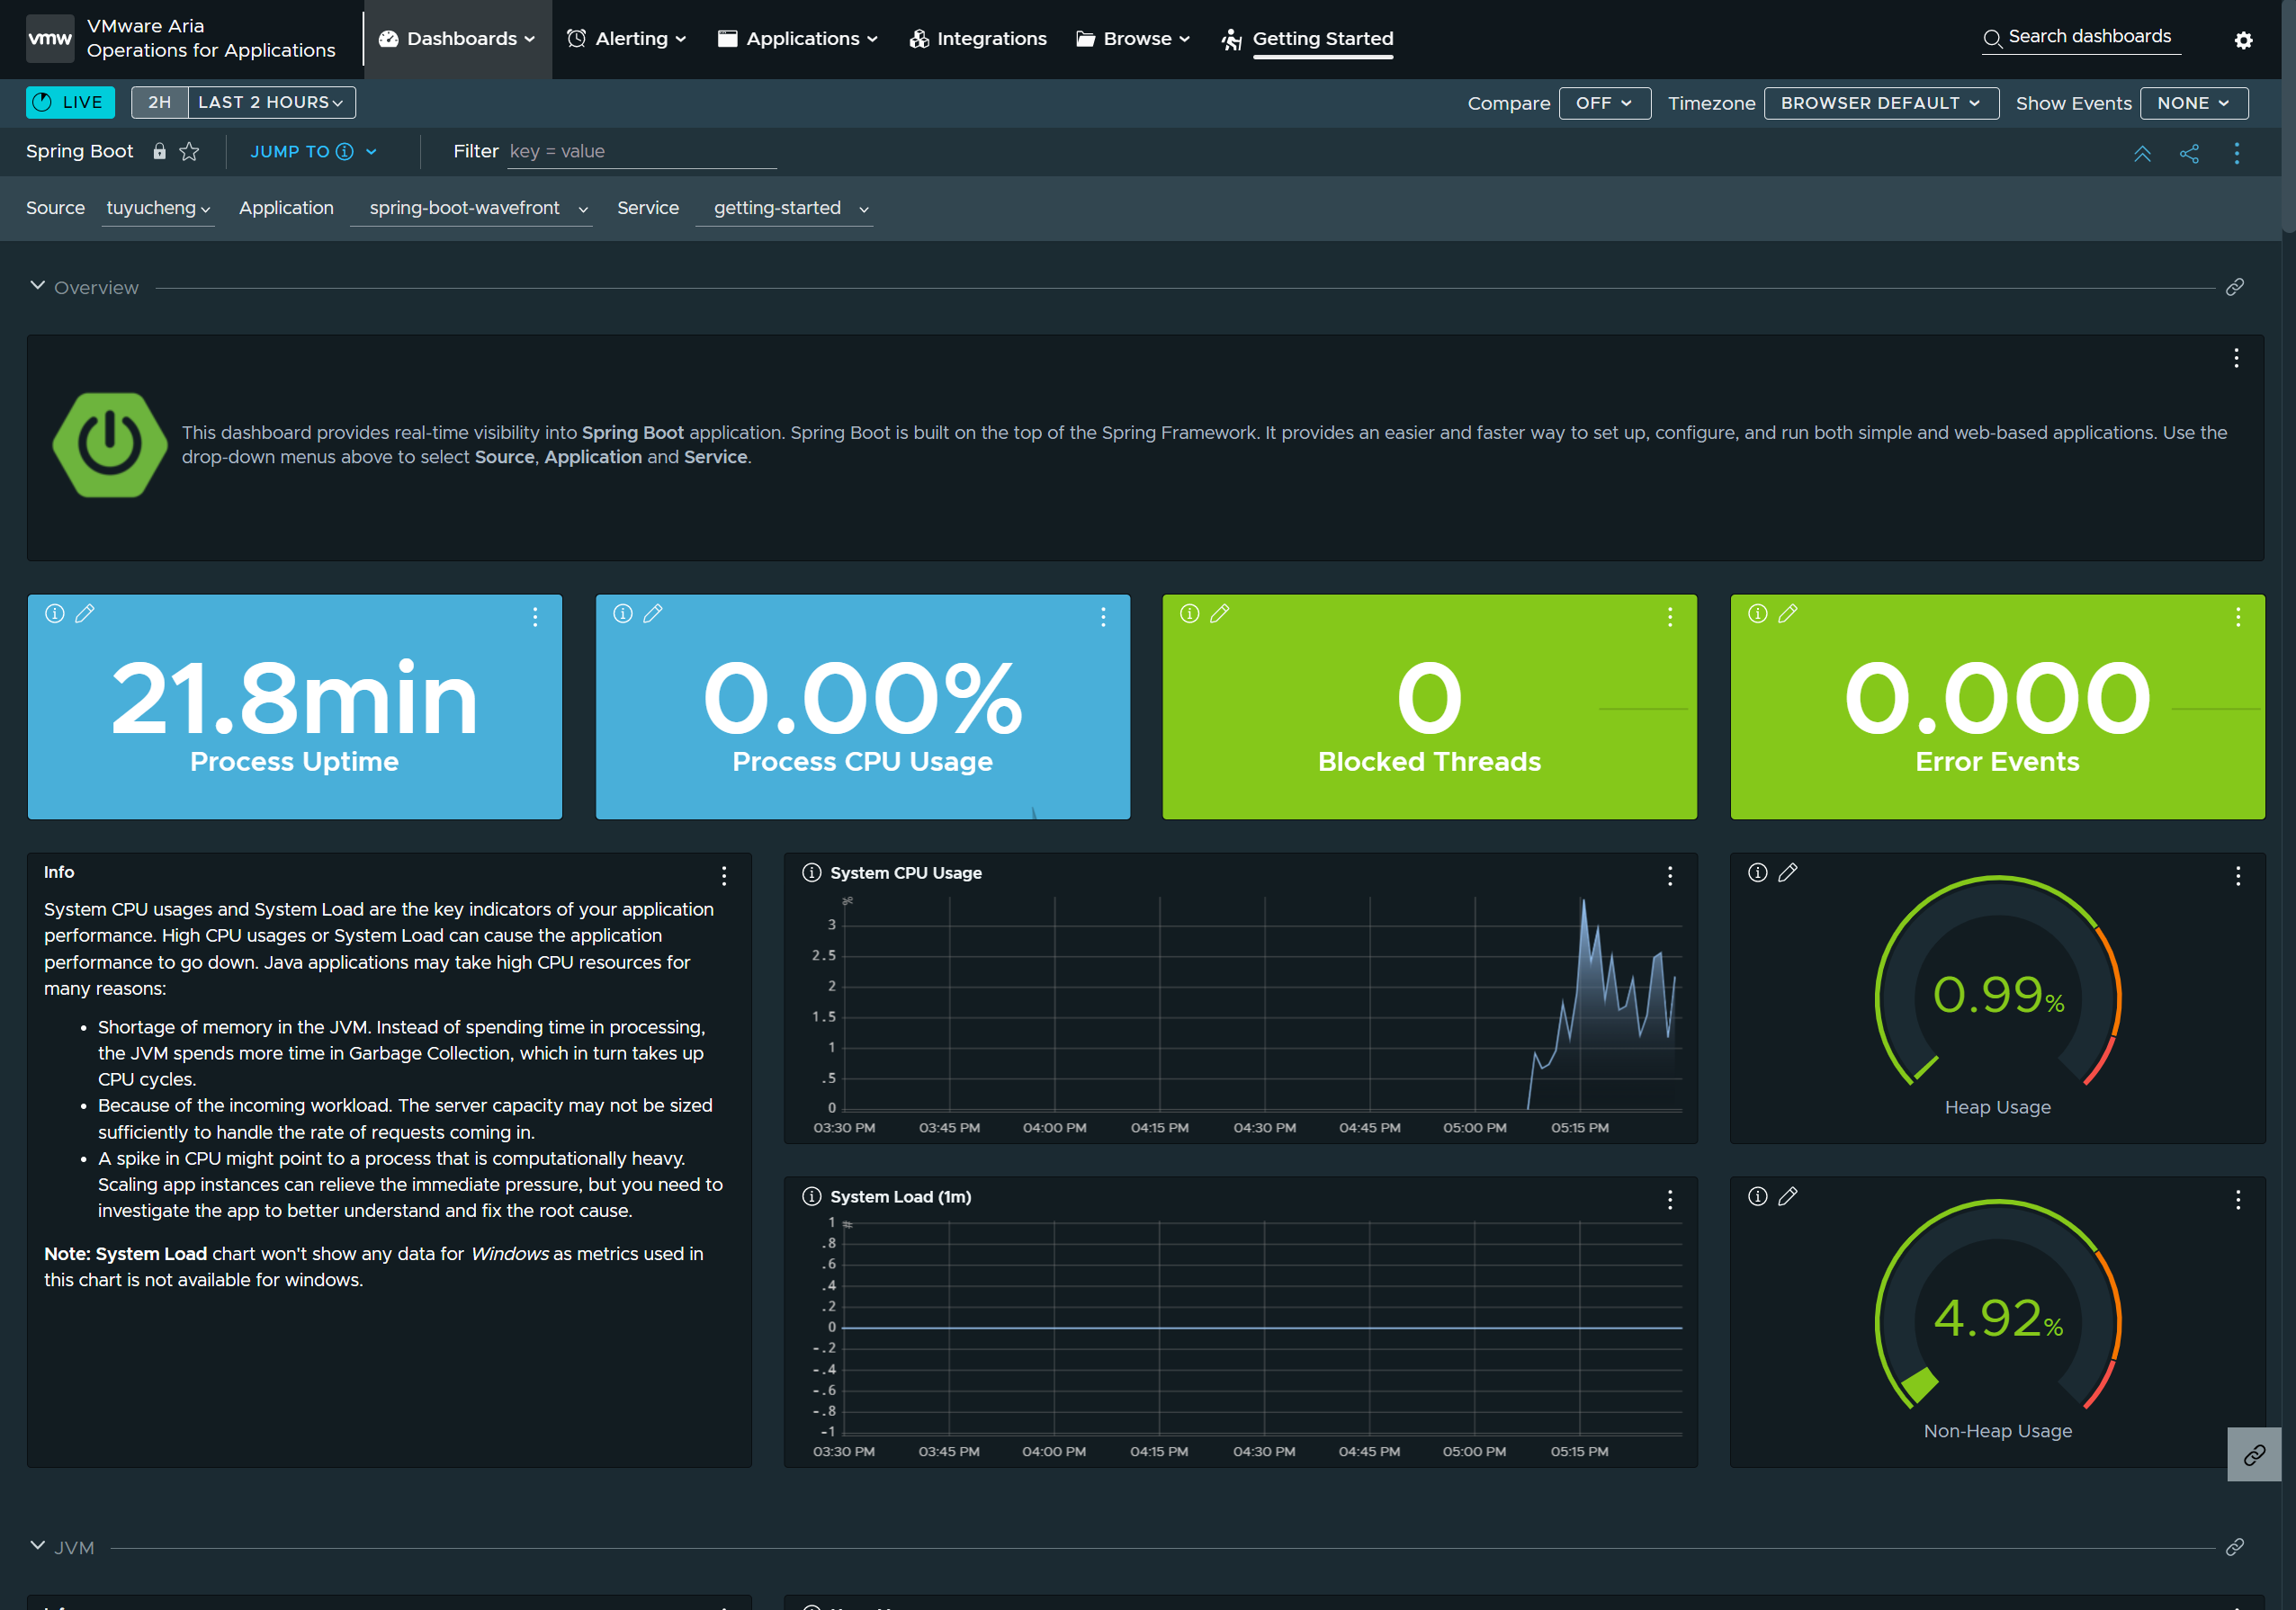Copy link for the Overview section

2235,287
